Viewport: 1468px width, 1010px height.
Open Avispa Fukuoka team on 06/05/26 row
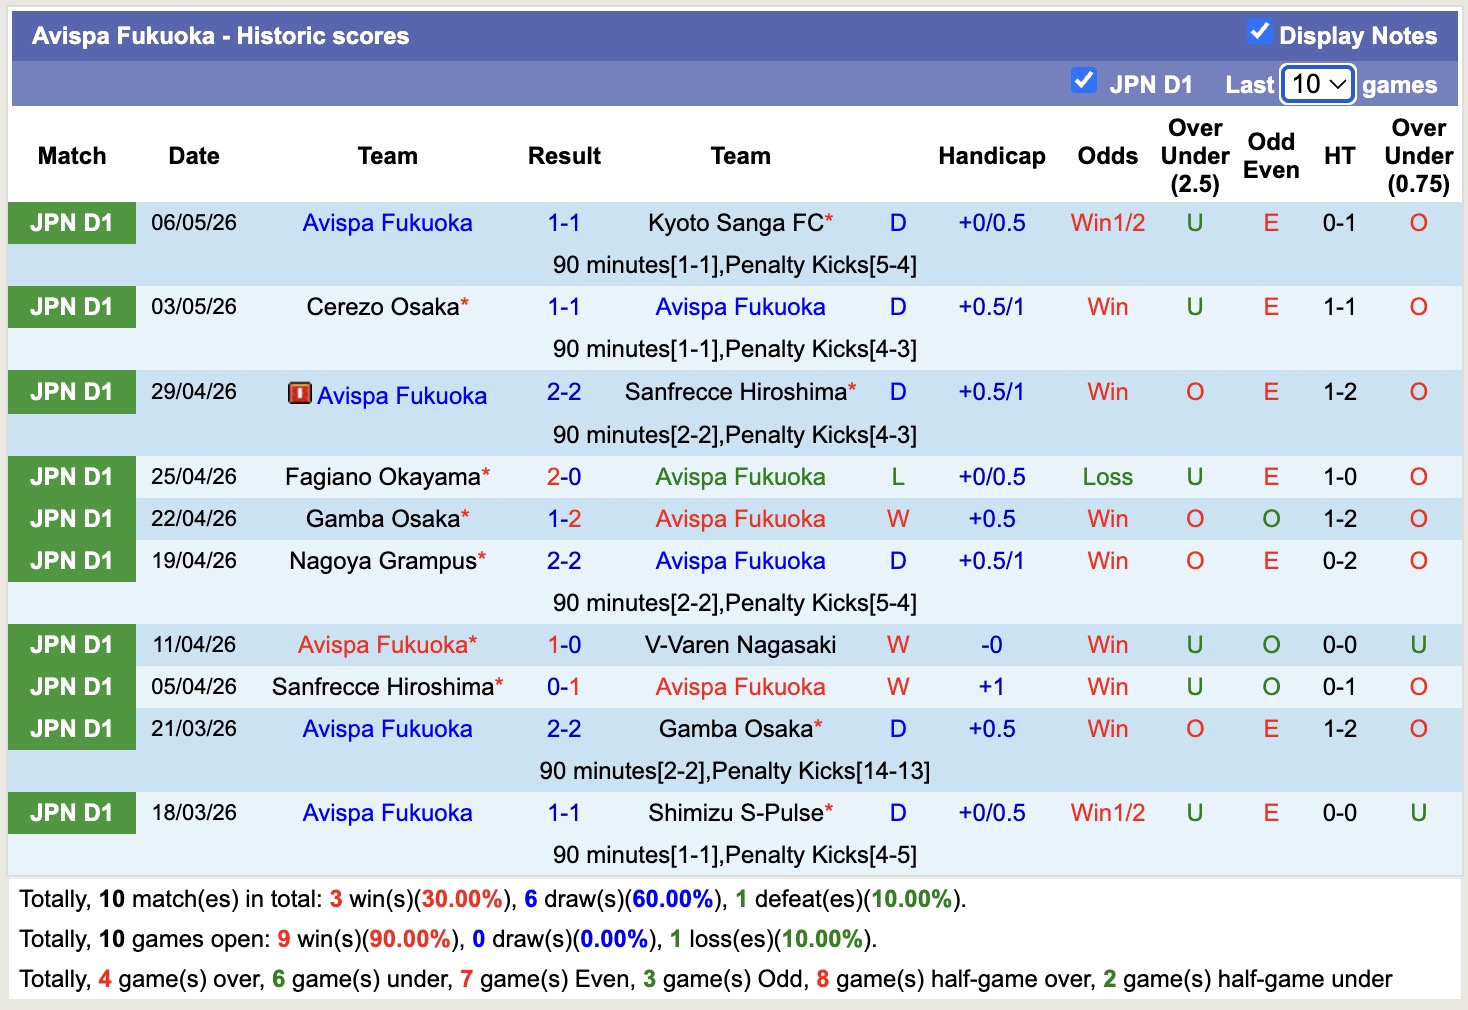tap(387, 223)
